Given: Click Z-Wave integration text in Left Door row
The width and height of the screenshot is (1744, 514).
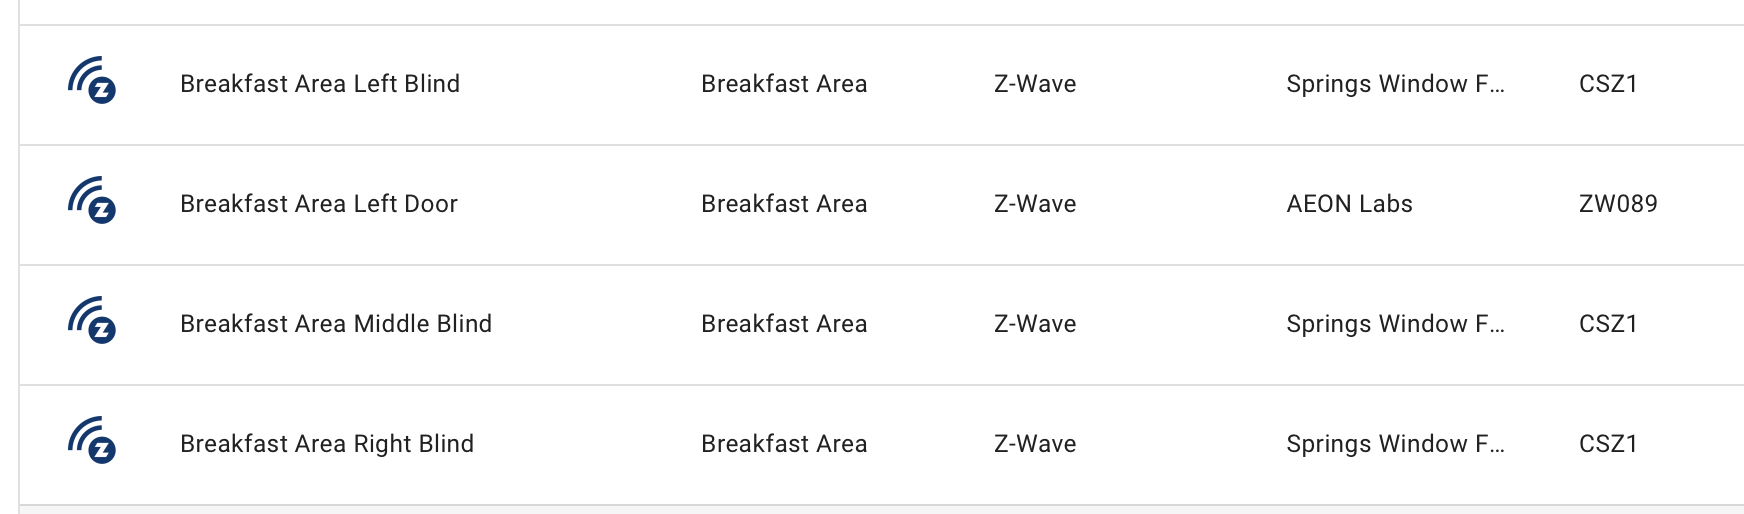Looking at the screenshot, I should [1035, 204].
